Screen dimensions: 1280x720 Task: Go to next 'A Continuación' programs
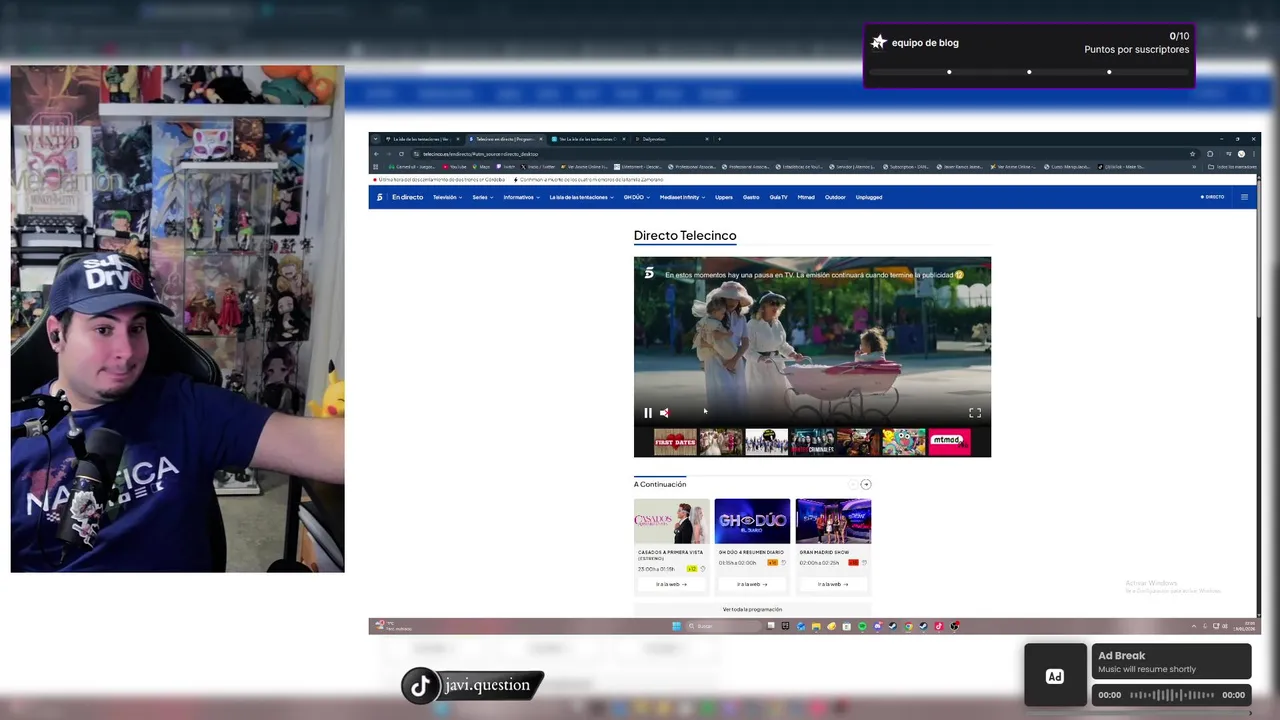coord(866,484)
